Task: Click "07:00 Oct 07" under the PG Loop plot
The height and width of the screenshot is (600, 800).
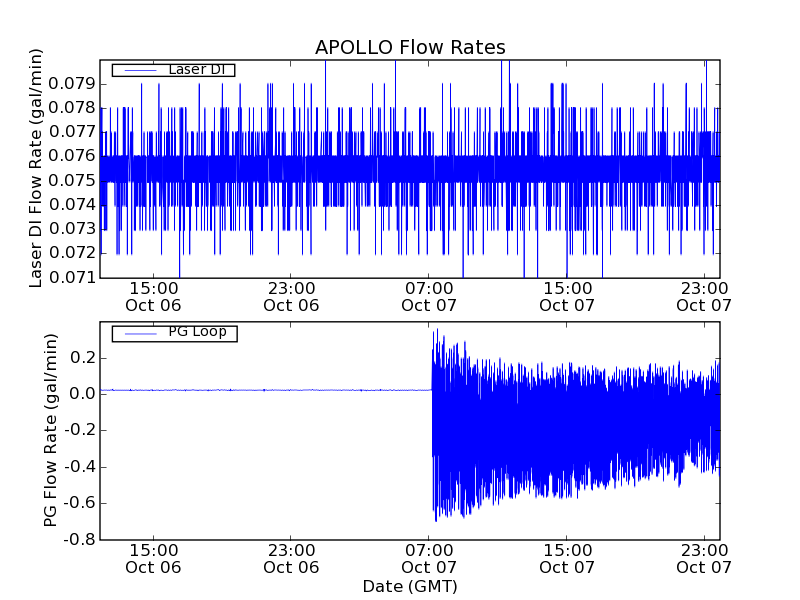Action: click(x=429, y=559)
